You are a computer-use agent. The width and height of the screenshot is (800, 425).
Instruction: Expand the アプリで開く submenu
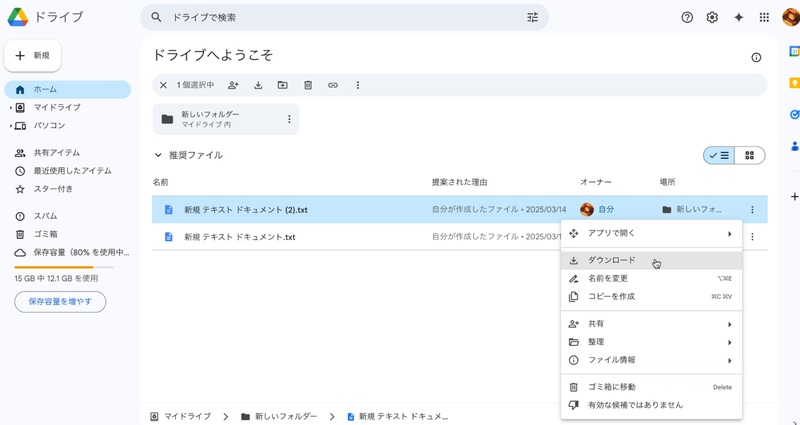click(x=652, y=234)
